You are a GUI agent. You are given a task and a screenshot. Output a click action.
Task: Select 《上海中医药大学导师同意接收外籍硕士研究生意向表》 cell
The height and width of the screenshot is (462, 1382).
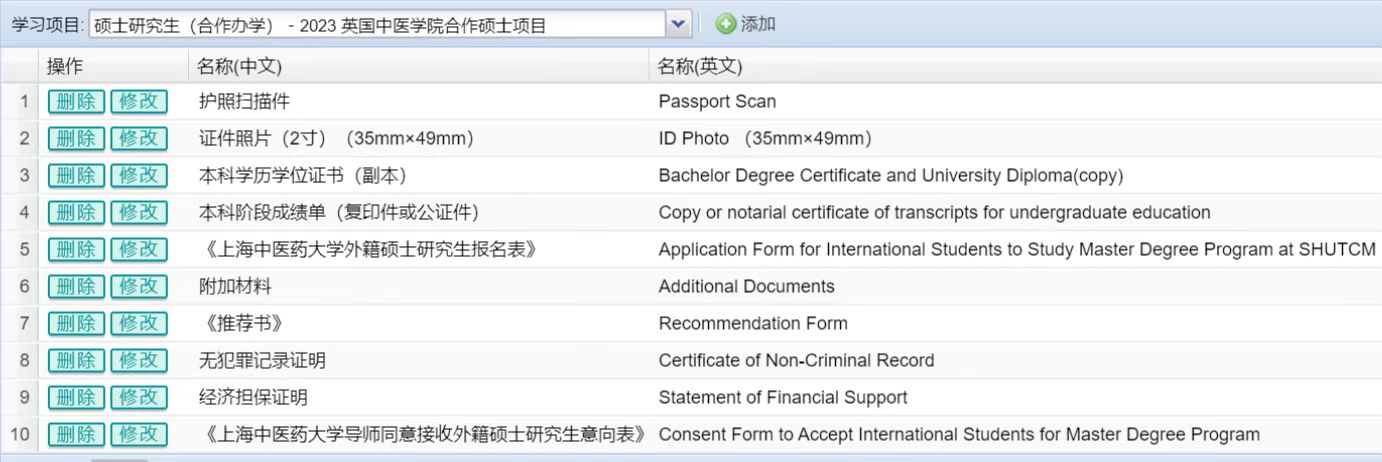pyautogui.click(x=418, y=434)
